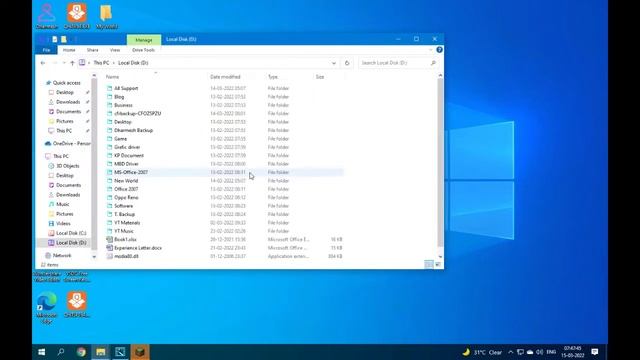Image resolution: width=640 pixels, height=360 pixels.
Task: Click This PC in the address breadcrumb
Action: (x=101, y=63)
